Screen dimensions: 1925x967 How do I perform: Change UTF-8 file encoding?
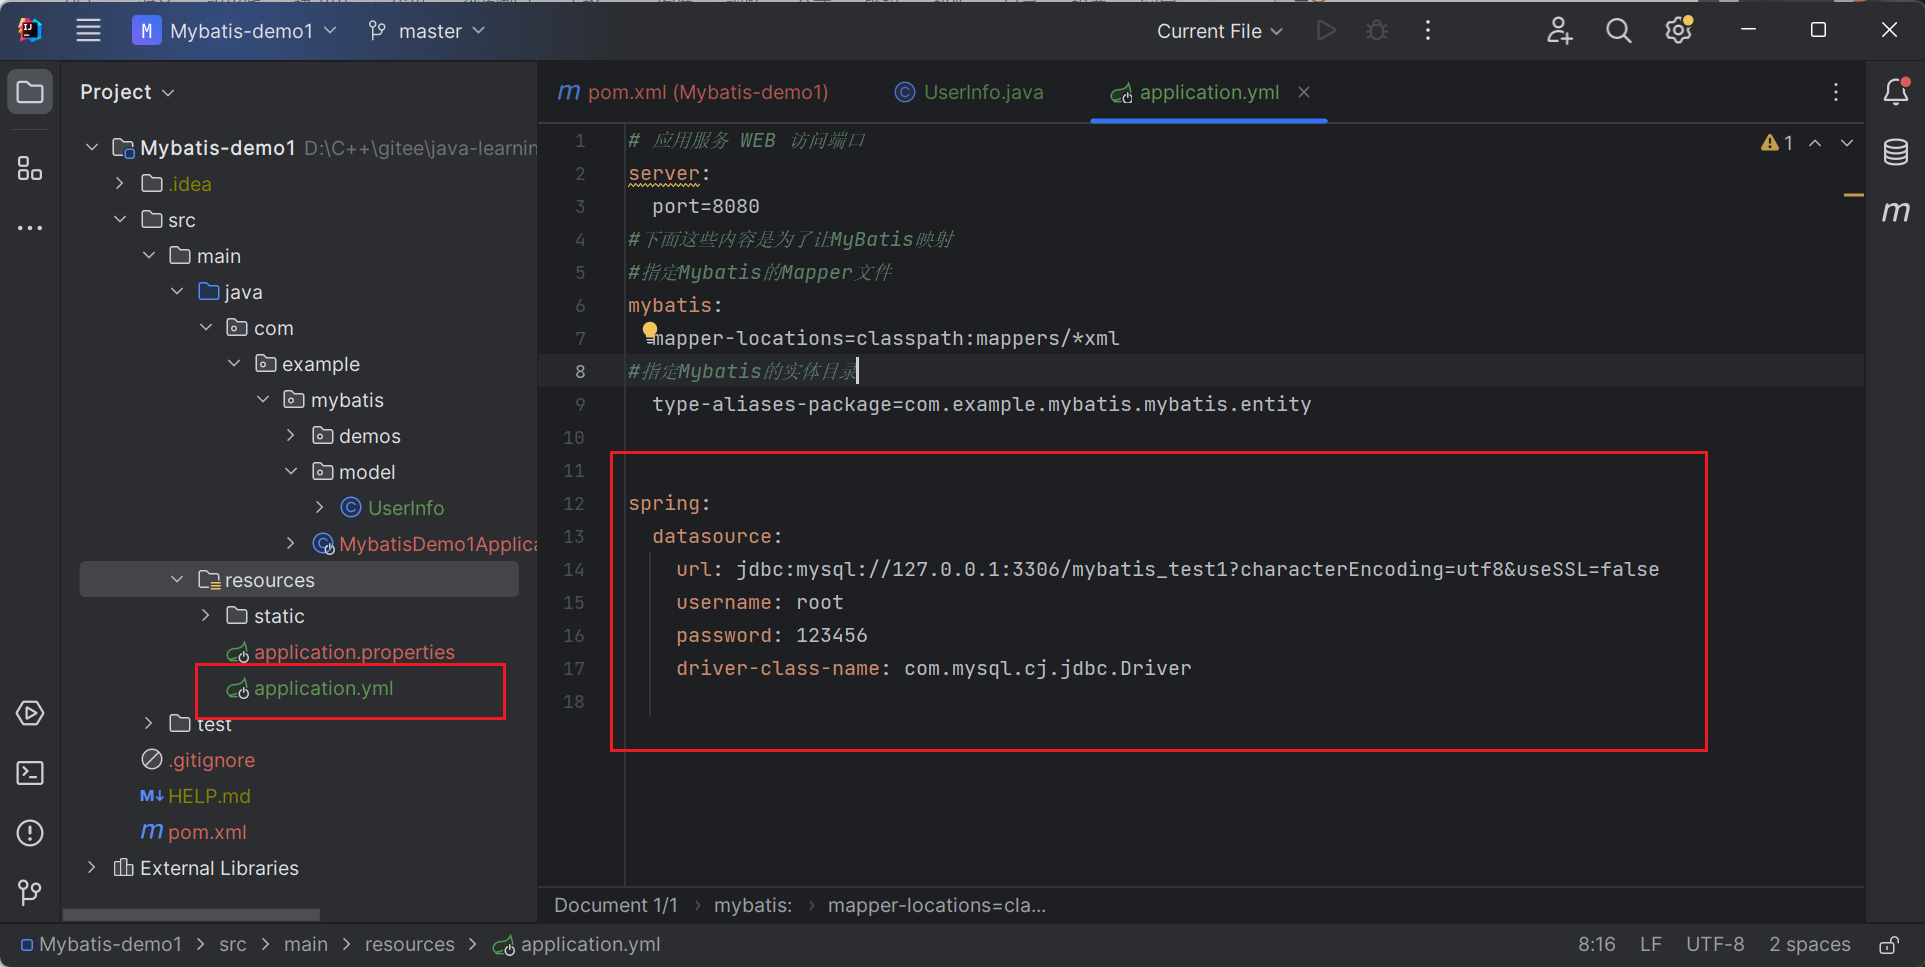coord(1715,945)
